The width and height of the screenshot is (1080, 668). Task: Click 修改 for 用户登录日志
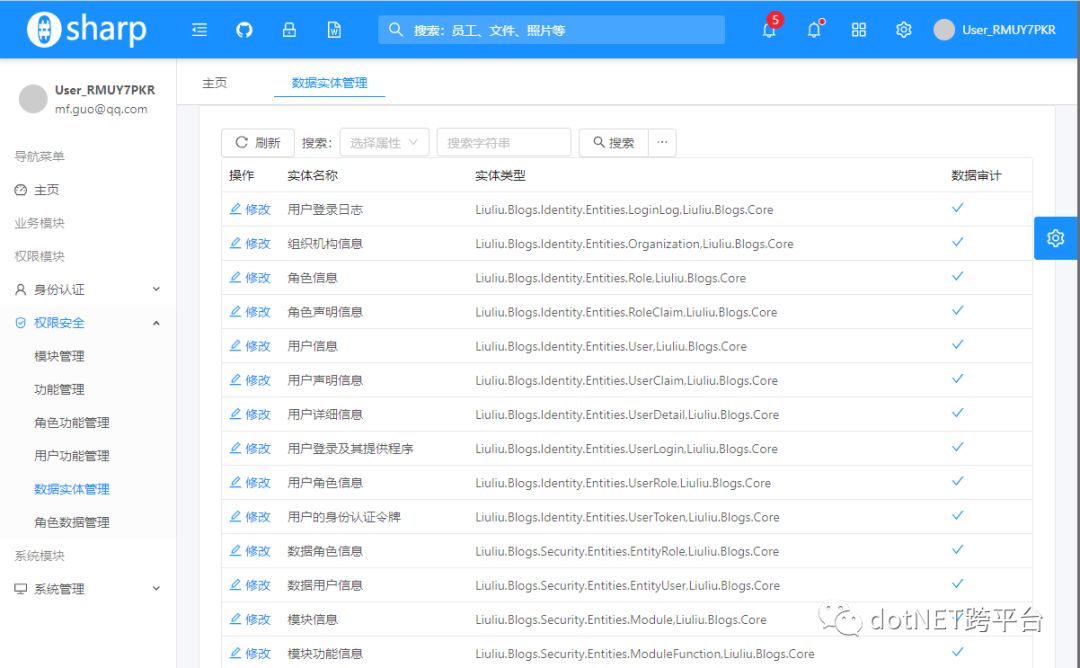click(250, 209)
